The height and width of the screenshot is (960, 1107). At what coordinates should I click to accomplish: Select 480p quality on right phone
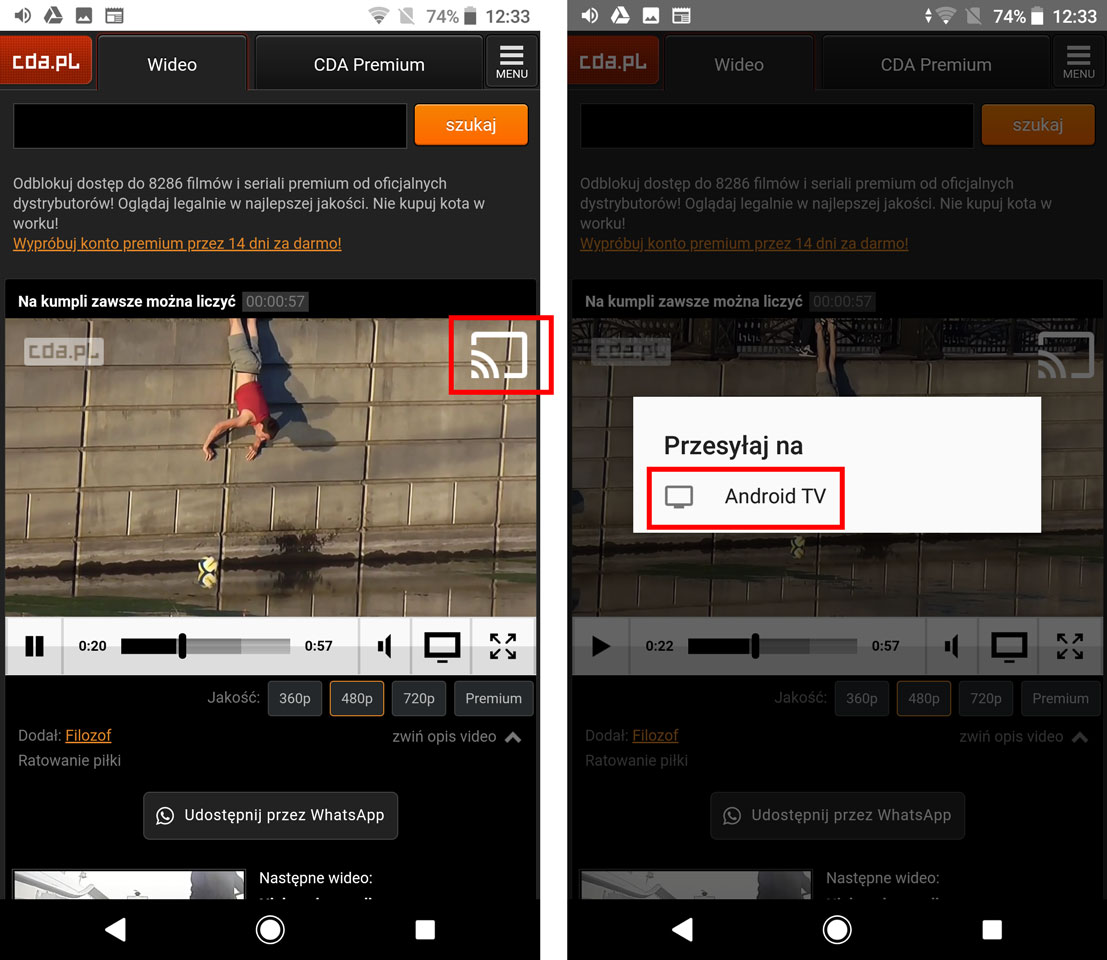click(923, 698)
